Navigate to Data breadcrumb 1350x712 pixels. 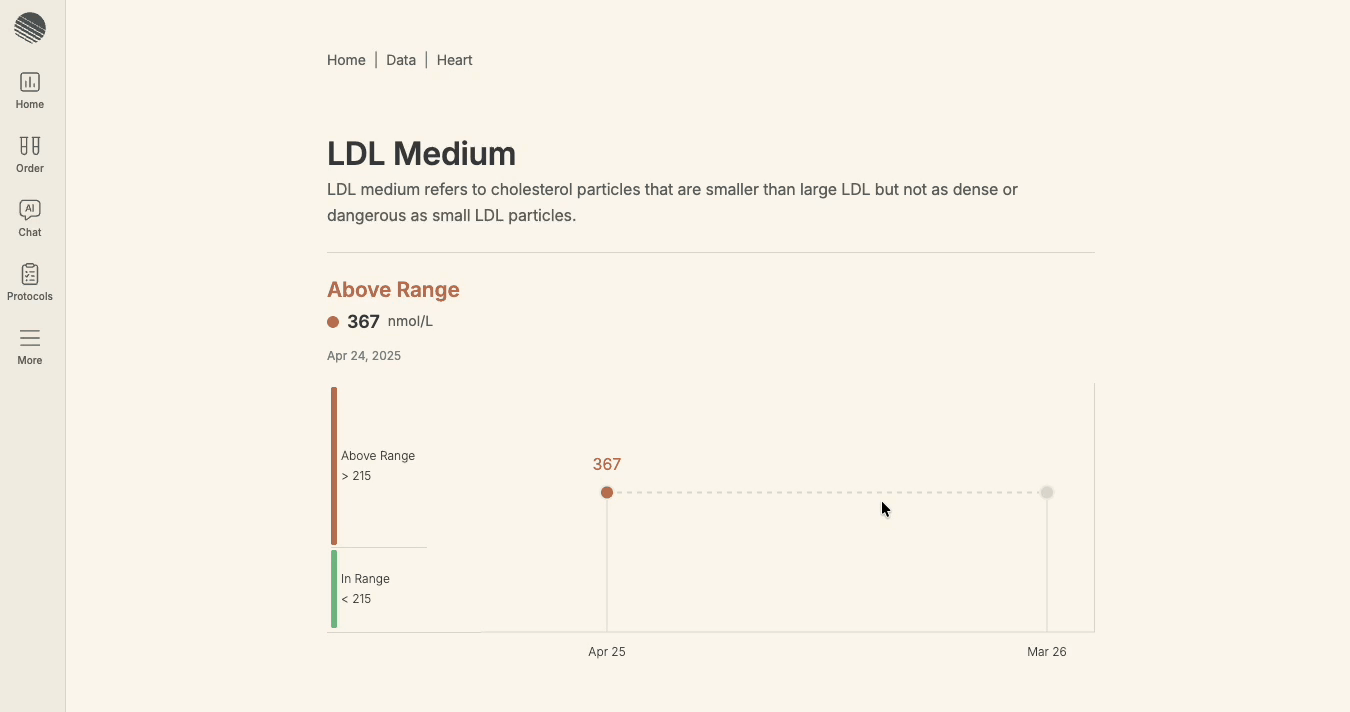[x=401, y=60]
